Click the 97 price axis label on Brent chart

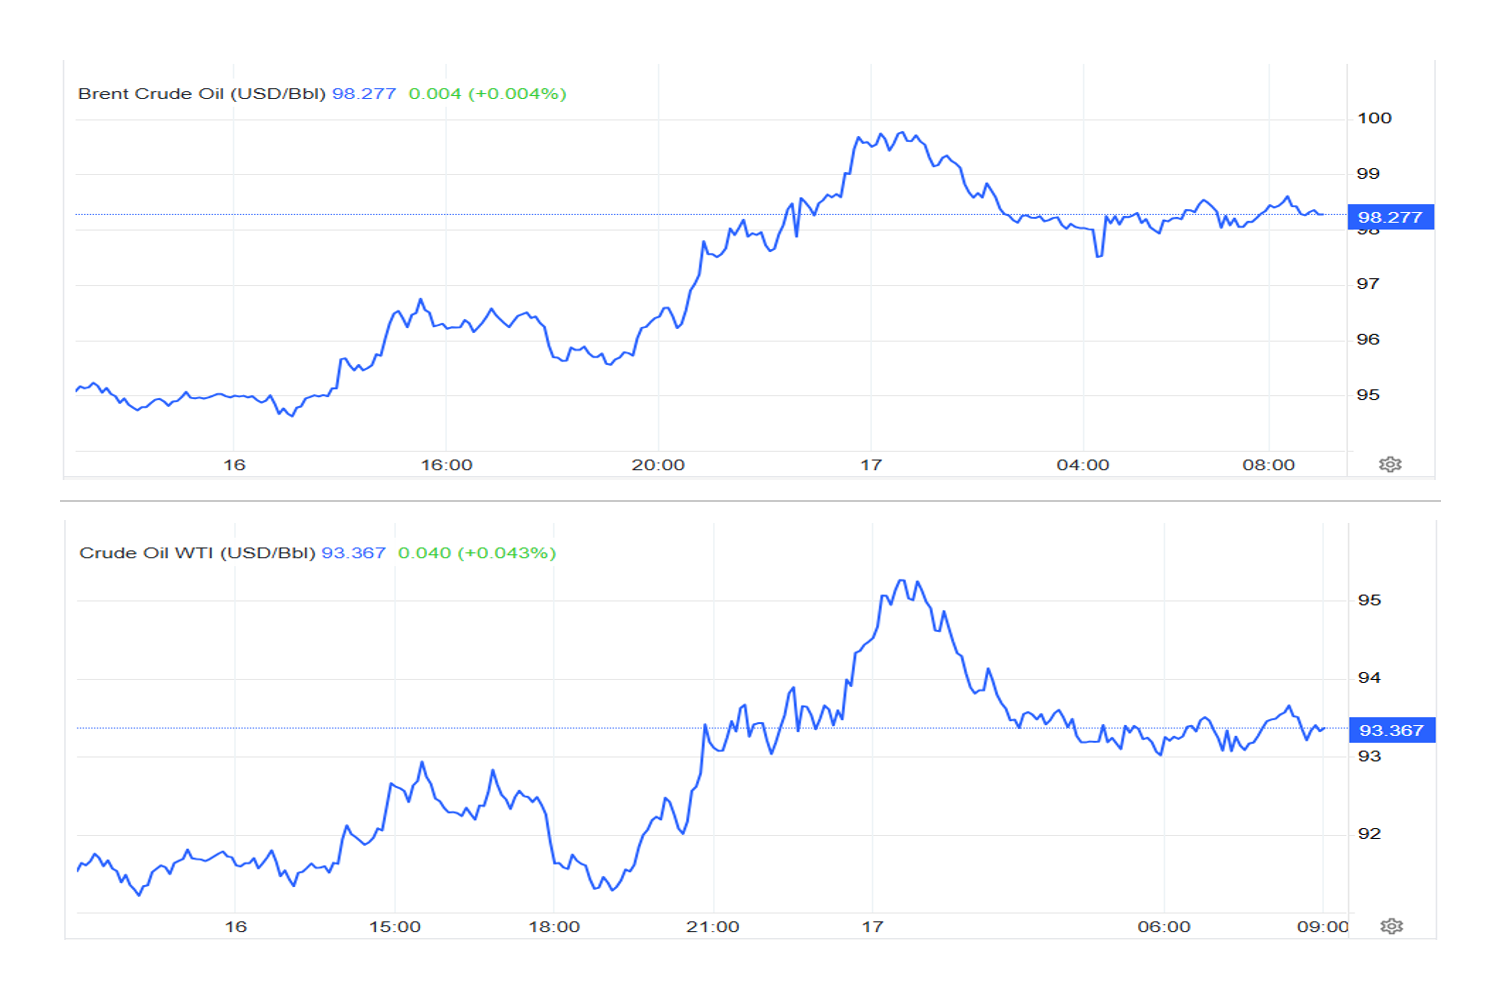point(1367,284)
